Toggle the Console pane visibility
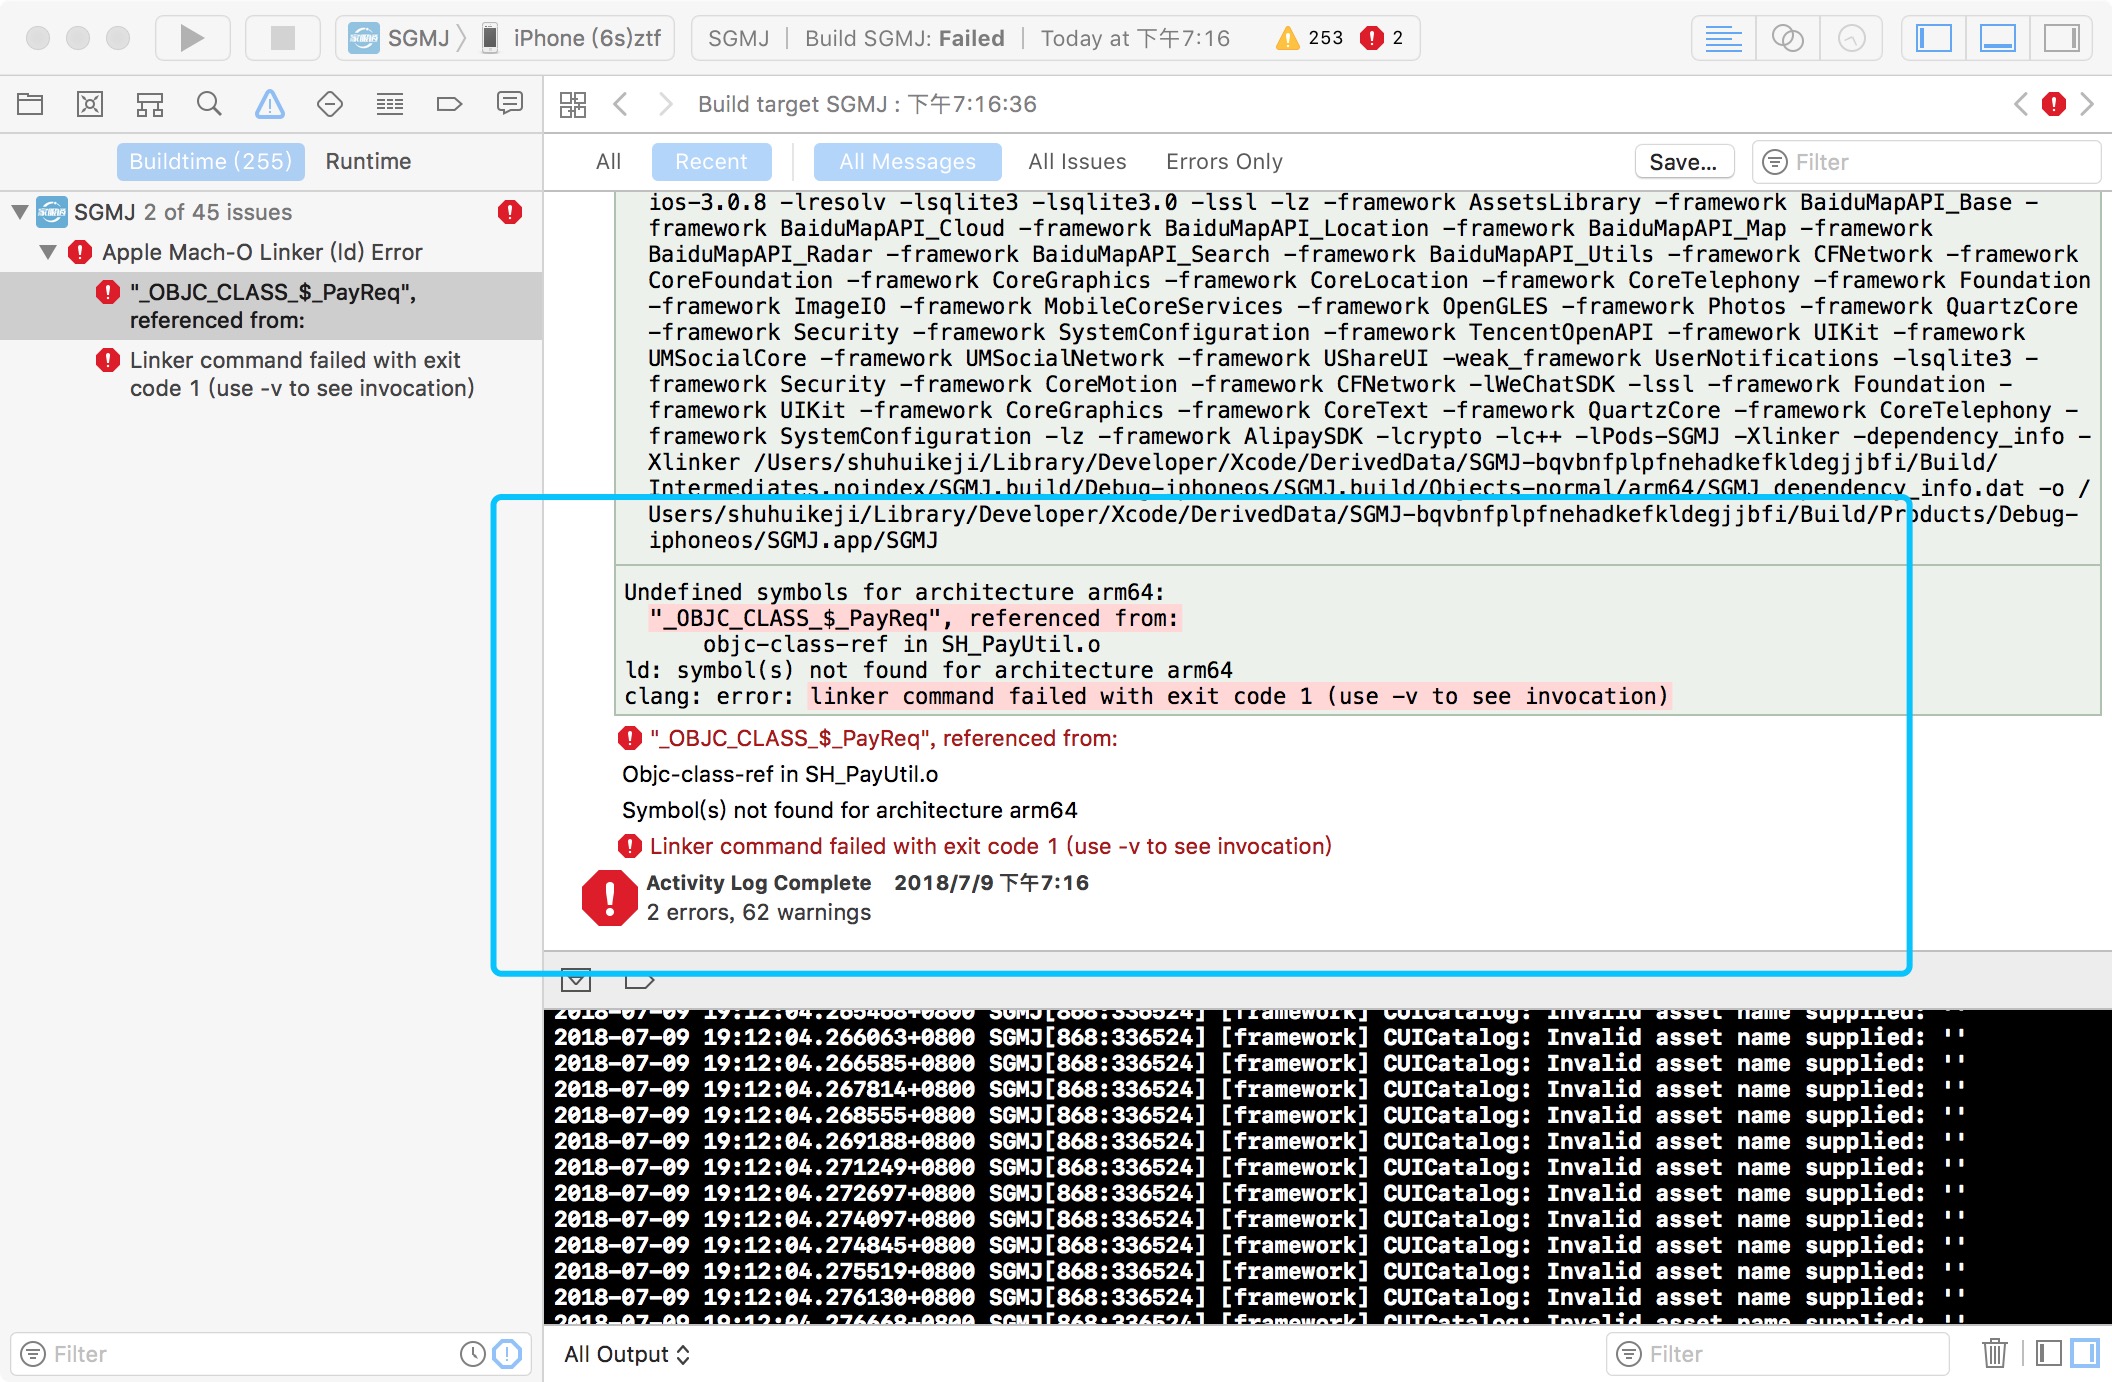This screenshot has width=2112, height=1382. [x=2085, y=1354]
